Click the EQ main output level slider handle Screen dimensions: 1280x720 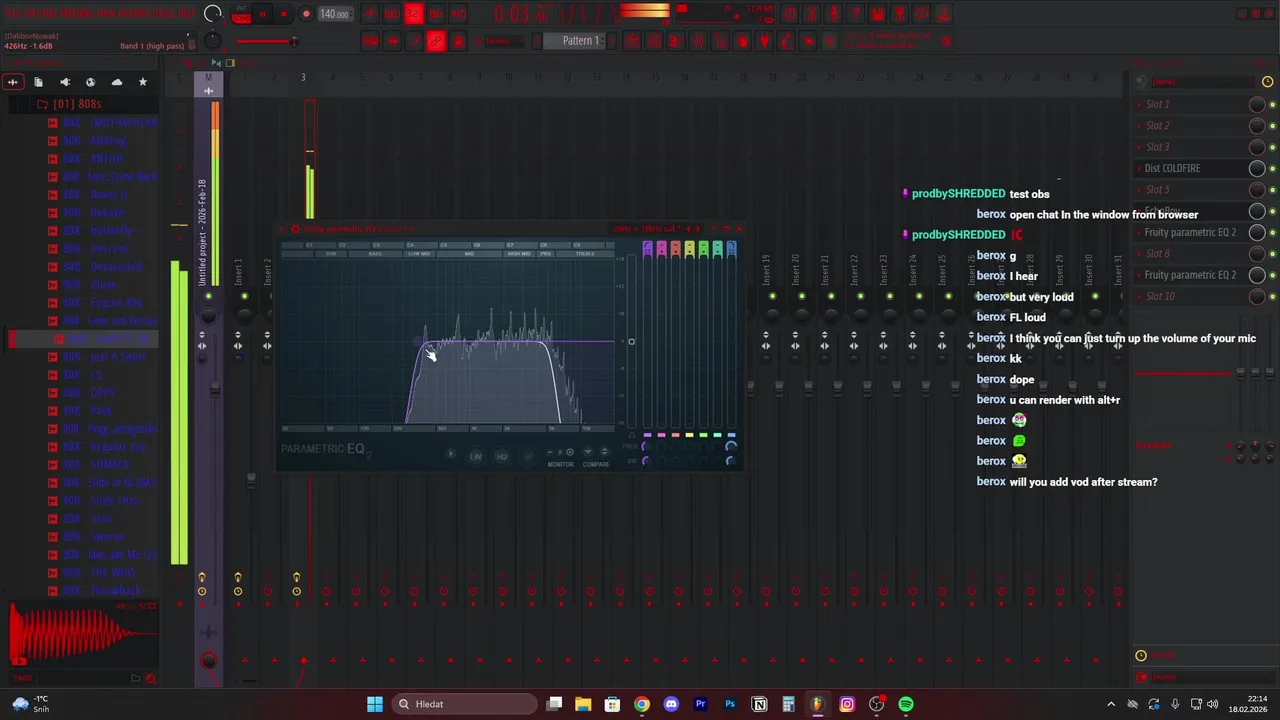(631, 341)
